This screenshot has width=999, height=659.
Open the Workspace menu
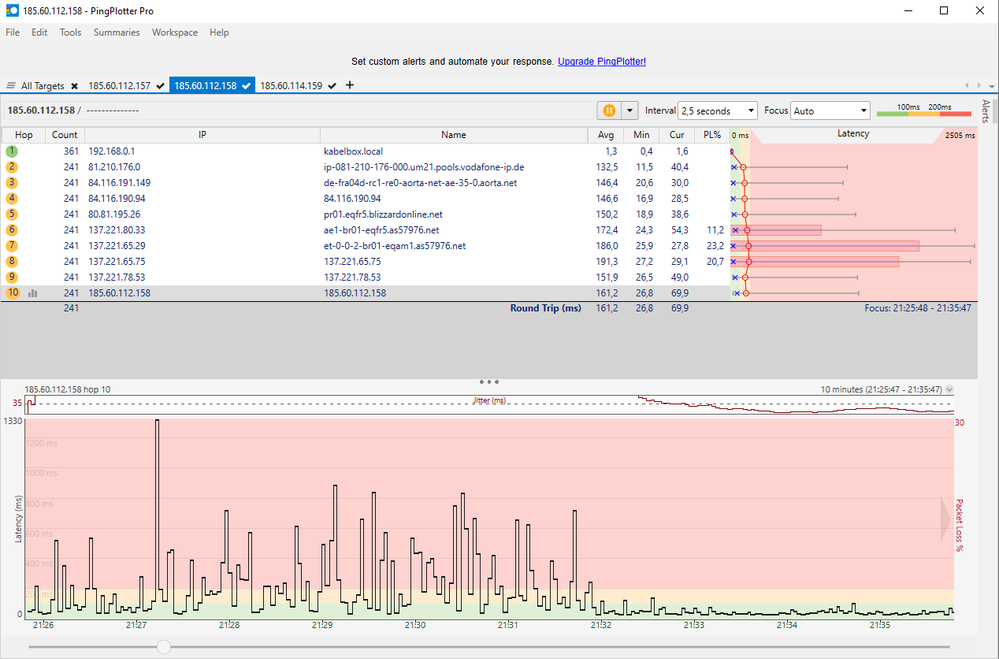[x=174, y=32]
